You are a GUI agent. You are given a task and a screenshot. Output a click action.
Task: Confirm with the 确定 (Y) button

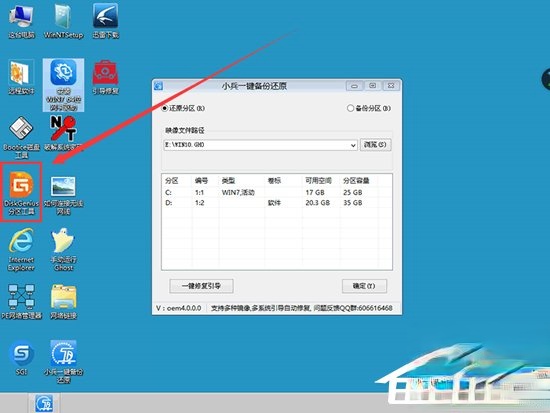click(x=364, y=286)
